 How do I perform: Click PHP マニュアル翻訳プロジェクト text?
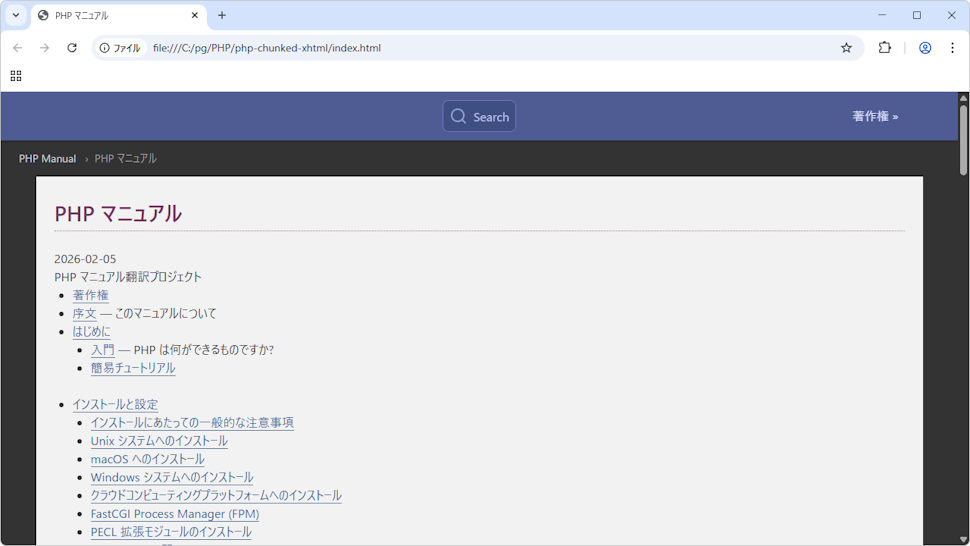[128, 277]
